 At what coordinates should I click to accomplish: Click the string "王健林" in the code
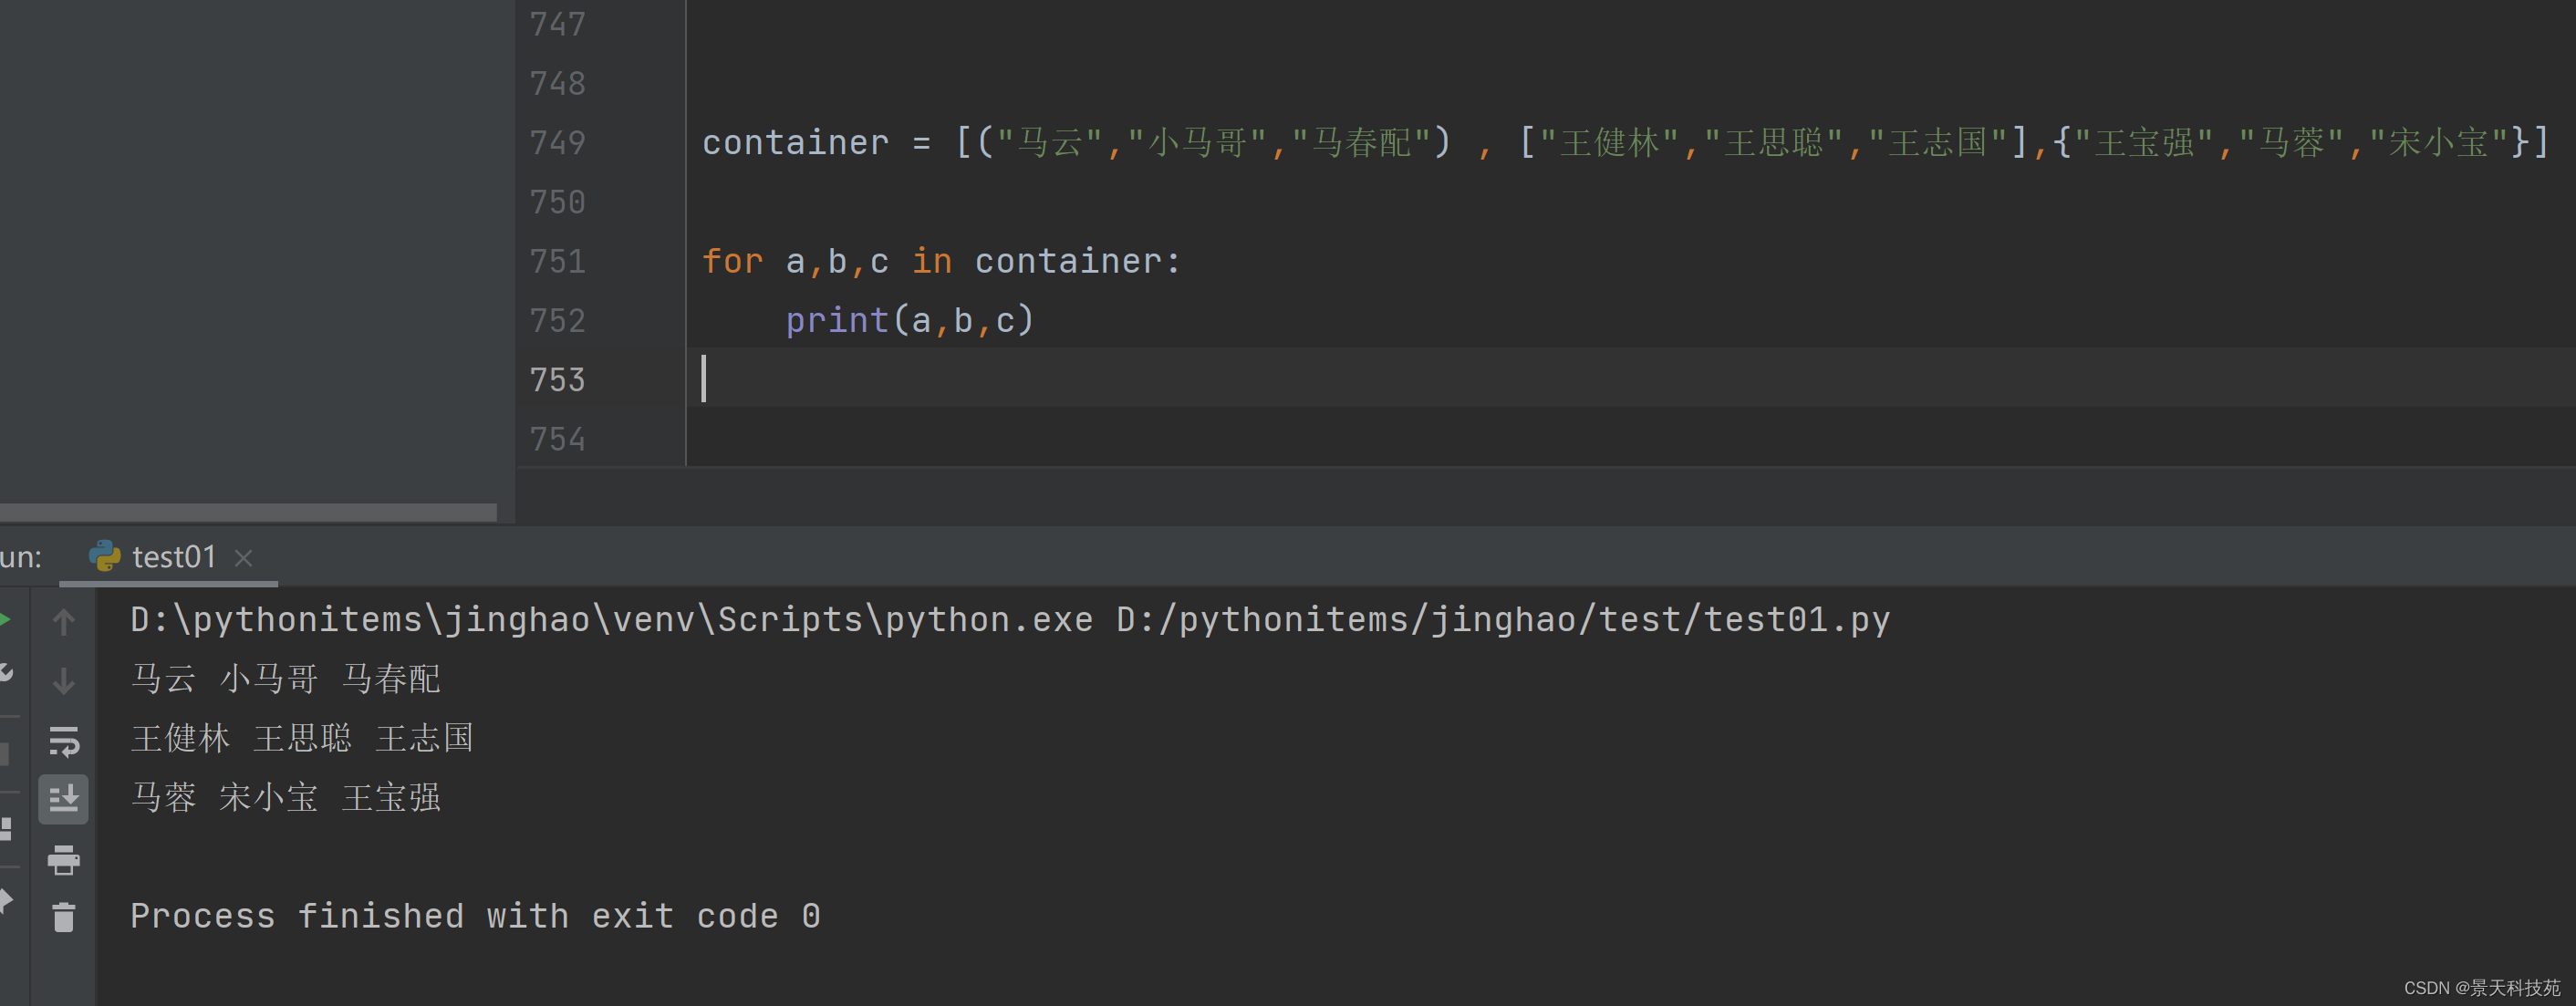pos(1609,142)
